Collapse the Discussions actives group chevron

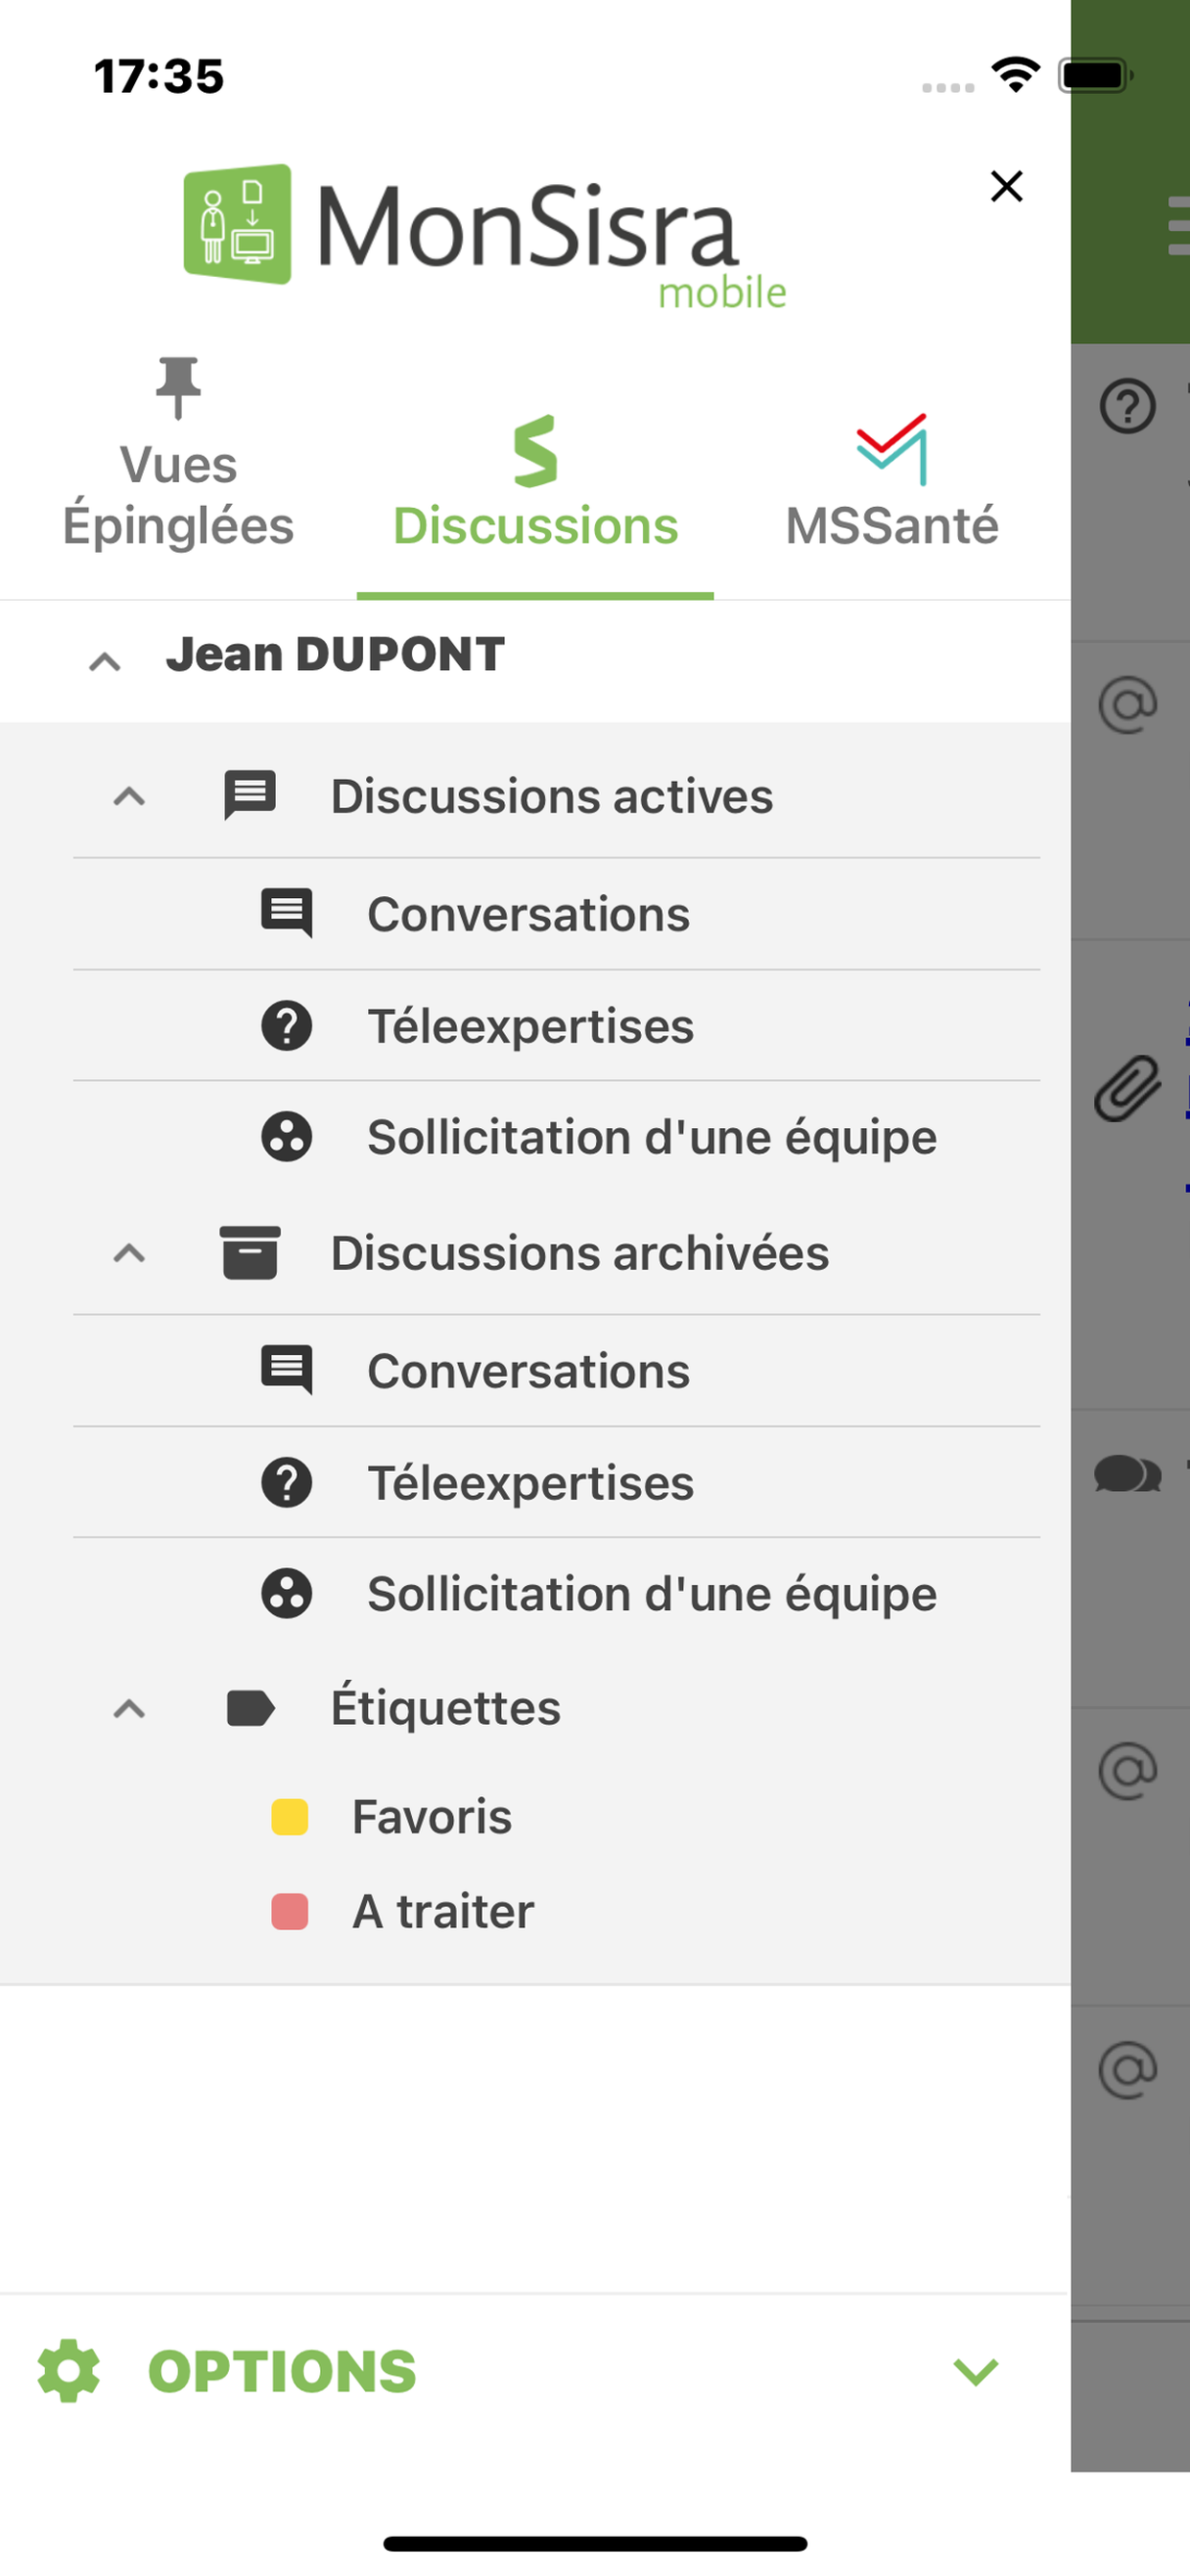[x=129, y=797]
